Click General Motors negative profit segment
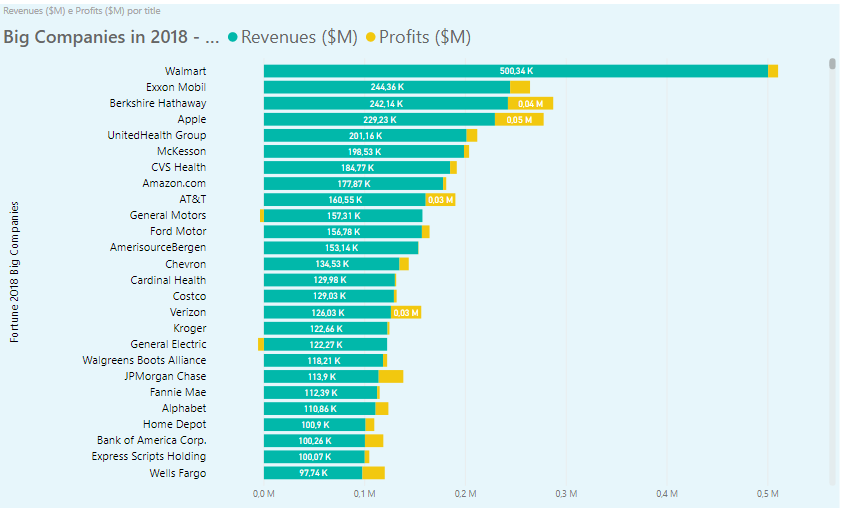Viewport: 848px width, 514px height. [262, 216]
